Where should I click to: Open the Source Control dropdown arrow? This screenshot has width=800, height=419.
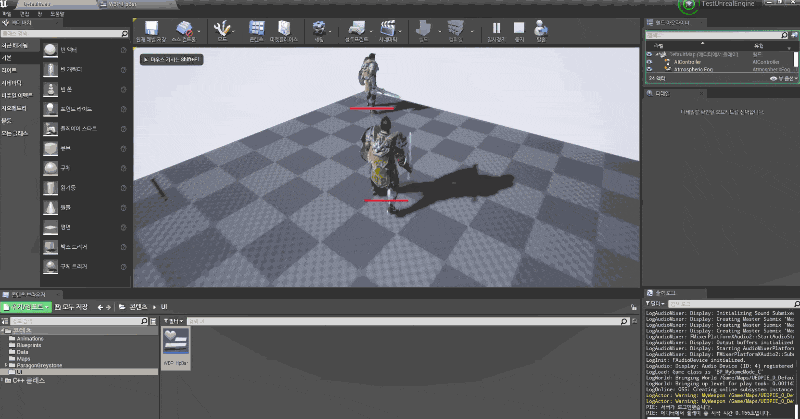click(x=199, y=31)
